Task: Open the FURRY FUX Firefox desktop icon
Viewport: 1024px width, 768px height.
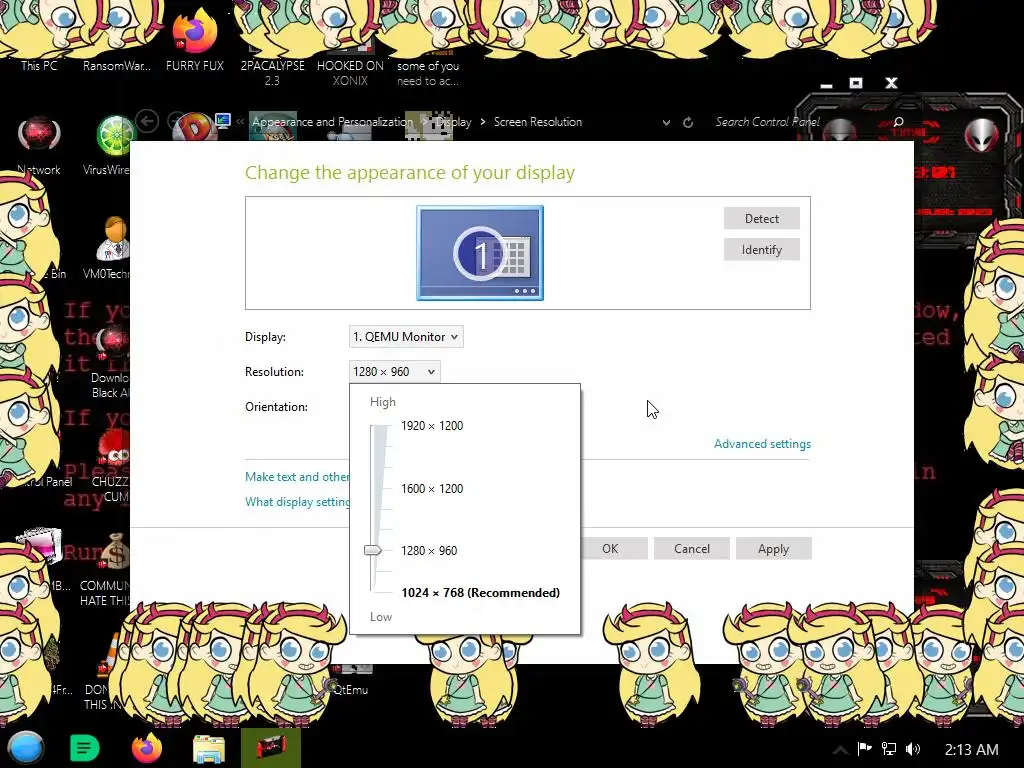Action: click(x=195, y=39)
